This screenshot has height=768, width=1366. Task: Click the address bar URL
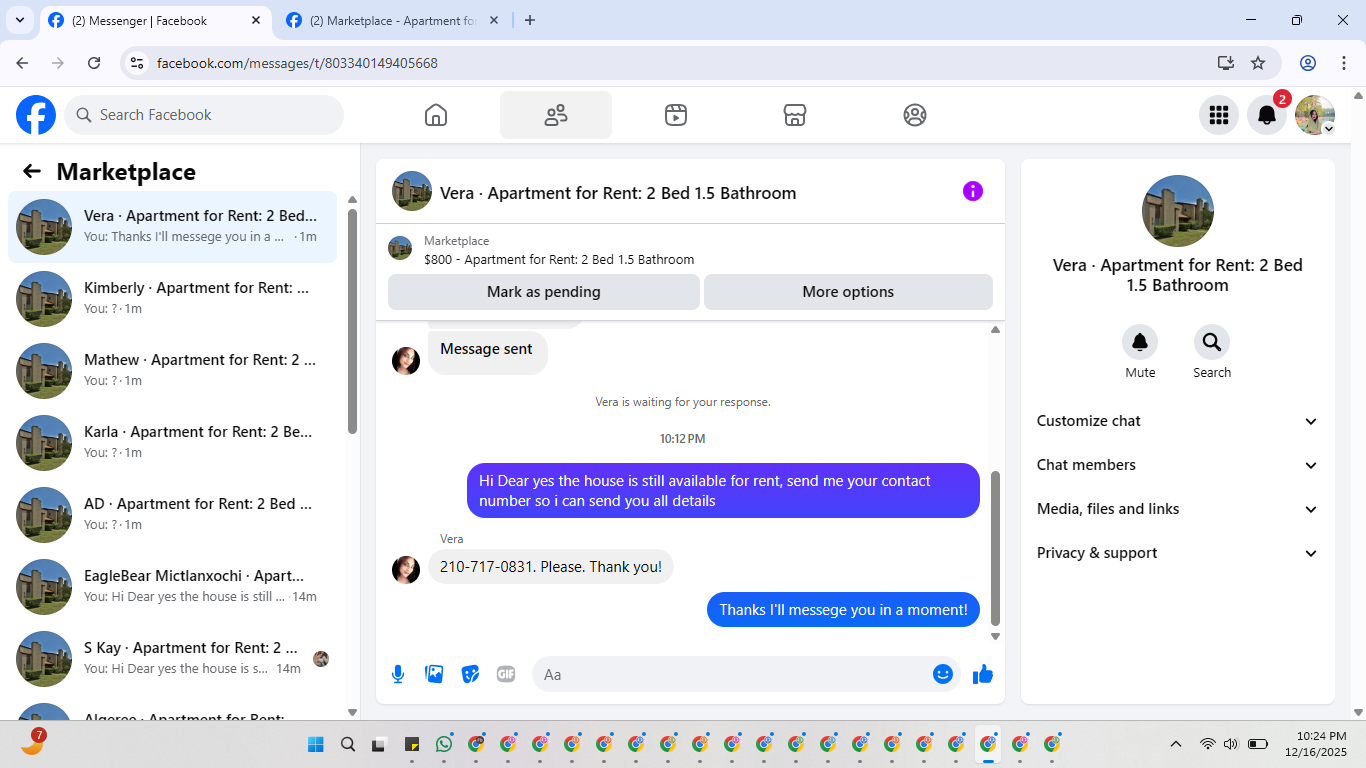pos(297,63)
